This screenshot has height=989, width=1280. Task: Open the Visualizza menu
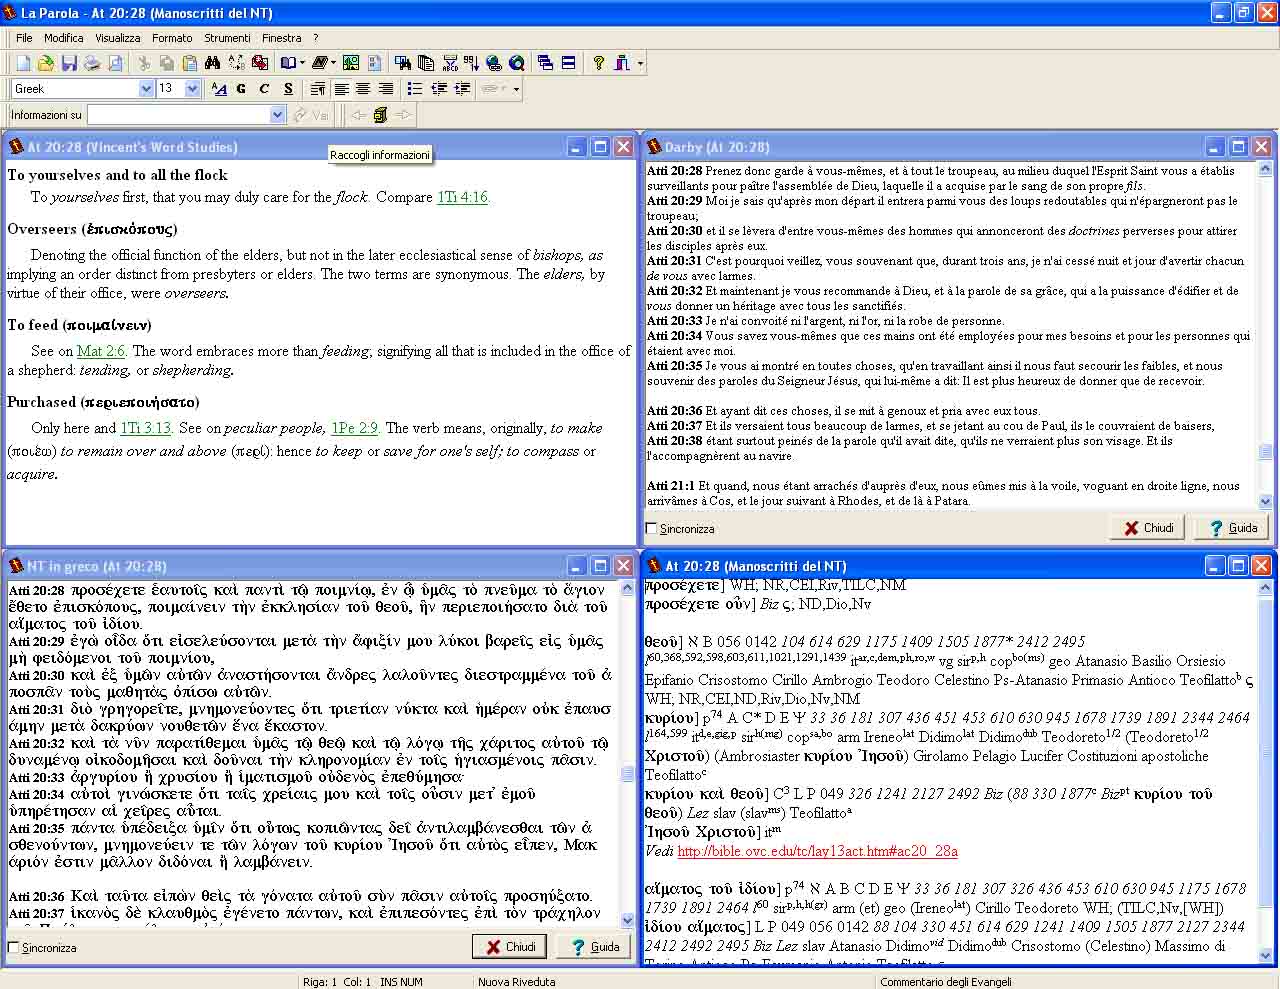(x=118, y=38)
